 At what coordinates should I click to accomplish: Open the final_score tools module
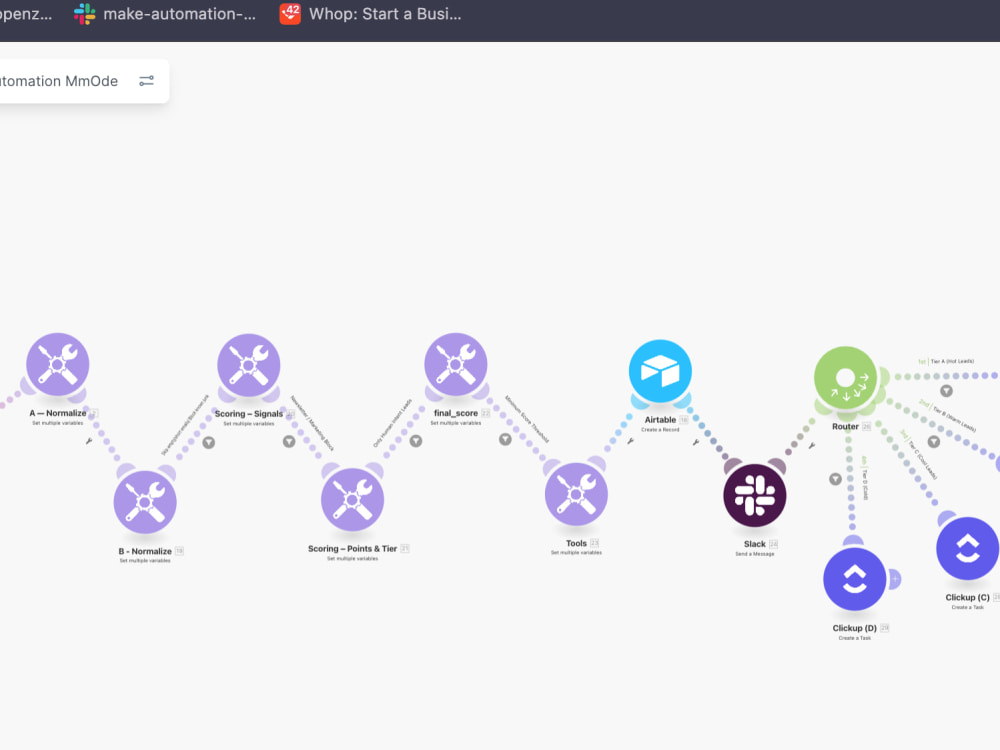point(455,364)
